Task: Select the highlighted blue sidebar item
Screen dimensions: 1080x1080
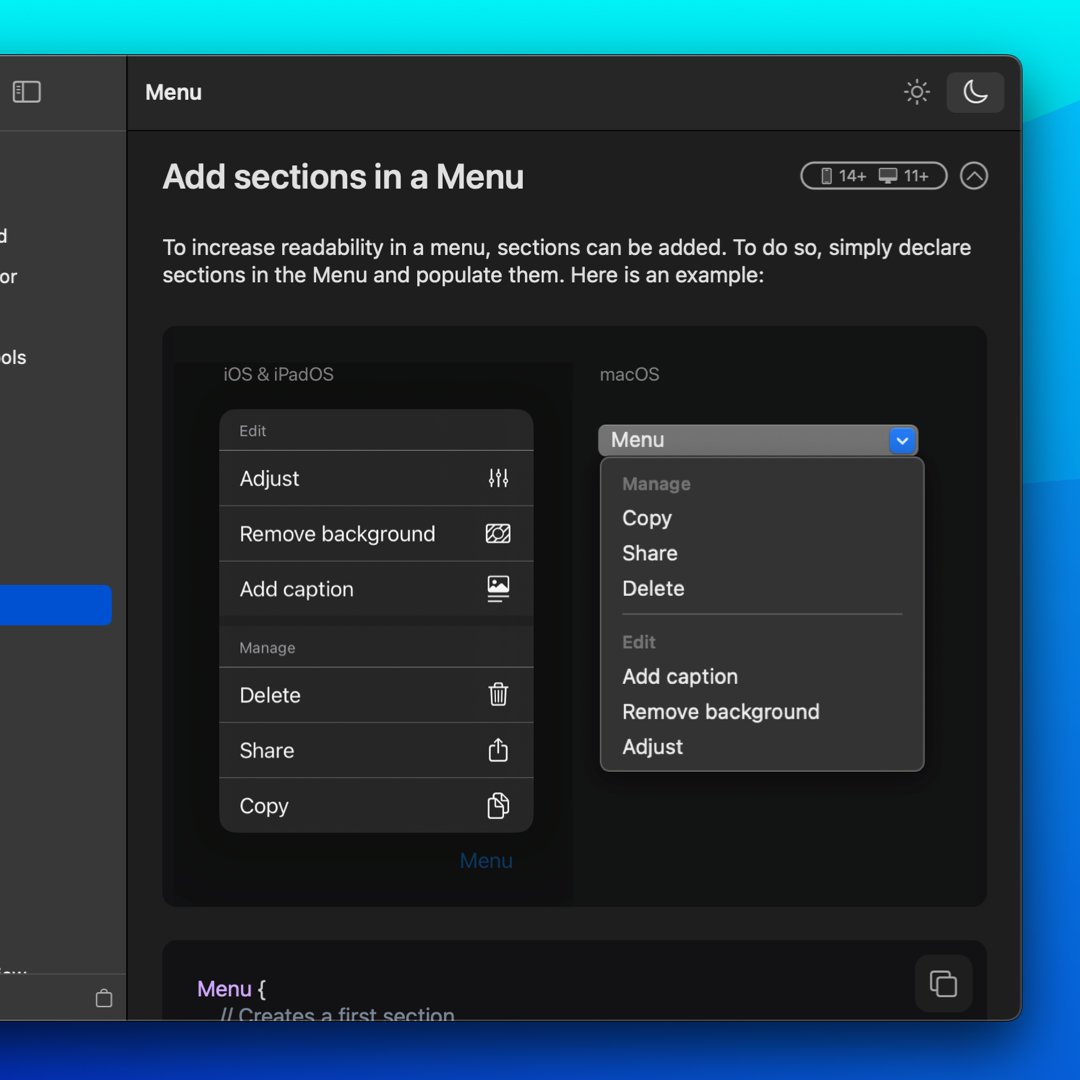Action: [55, 605]
